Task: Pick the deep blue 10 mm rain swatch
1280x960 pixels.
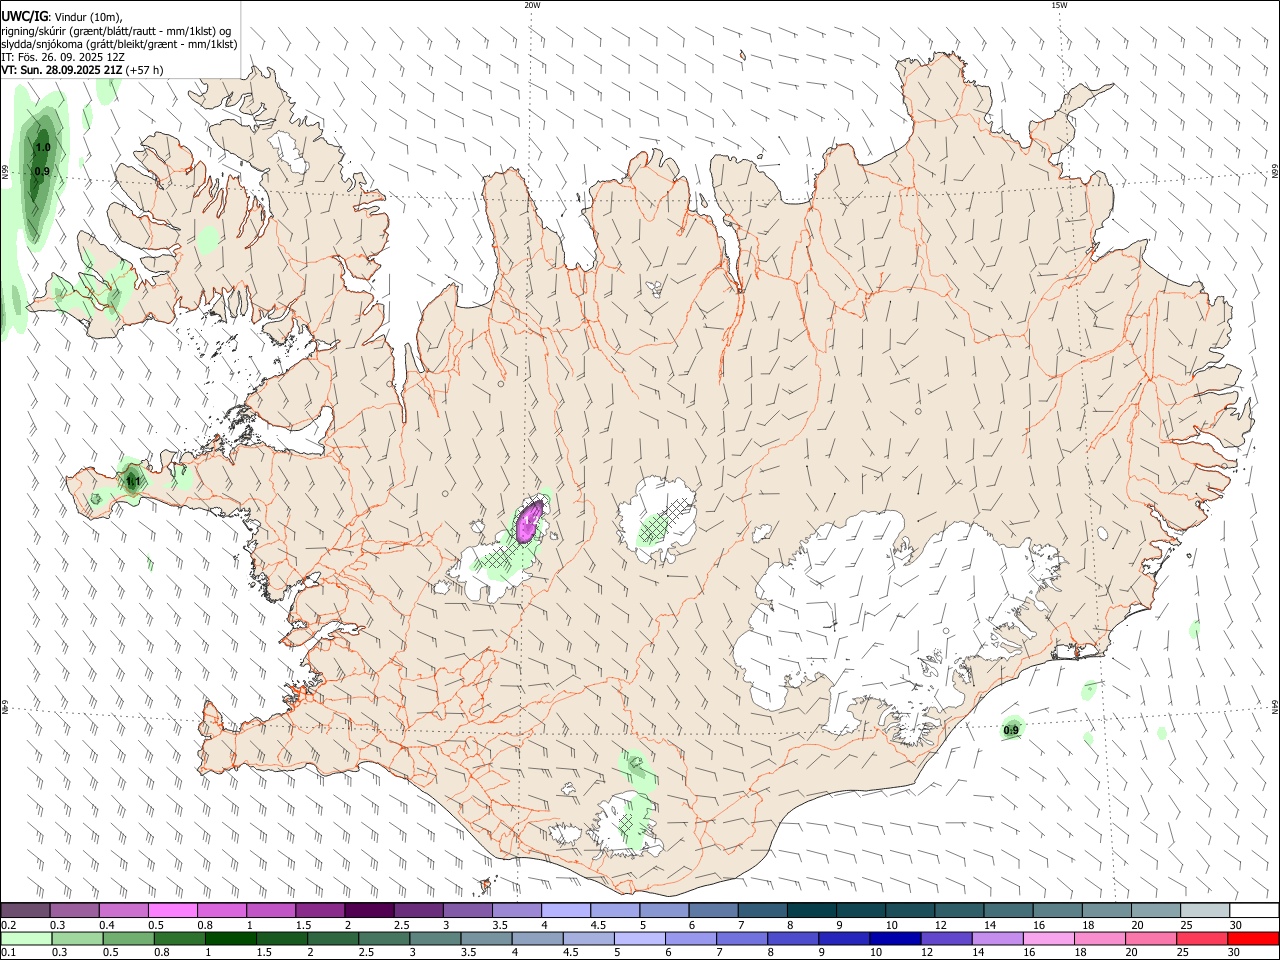Action: 895,939
